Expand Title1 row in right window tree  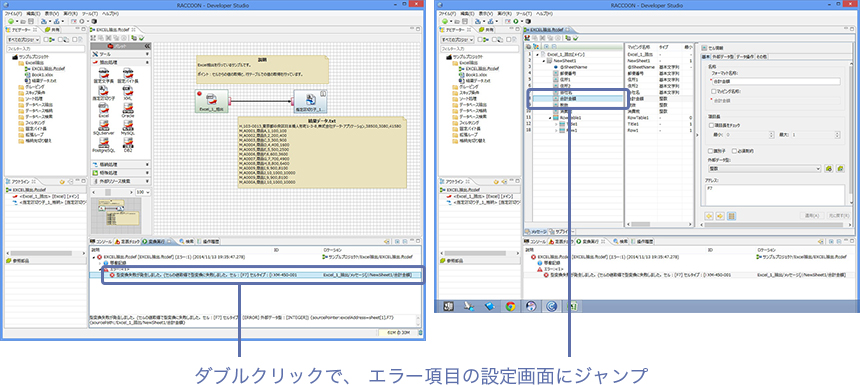coord(556,124)
